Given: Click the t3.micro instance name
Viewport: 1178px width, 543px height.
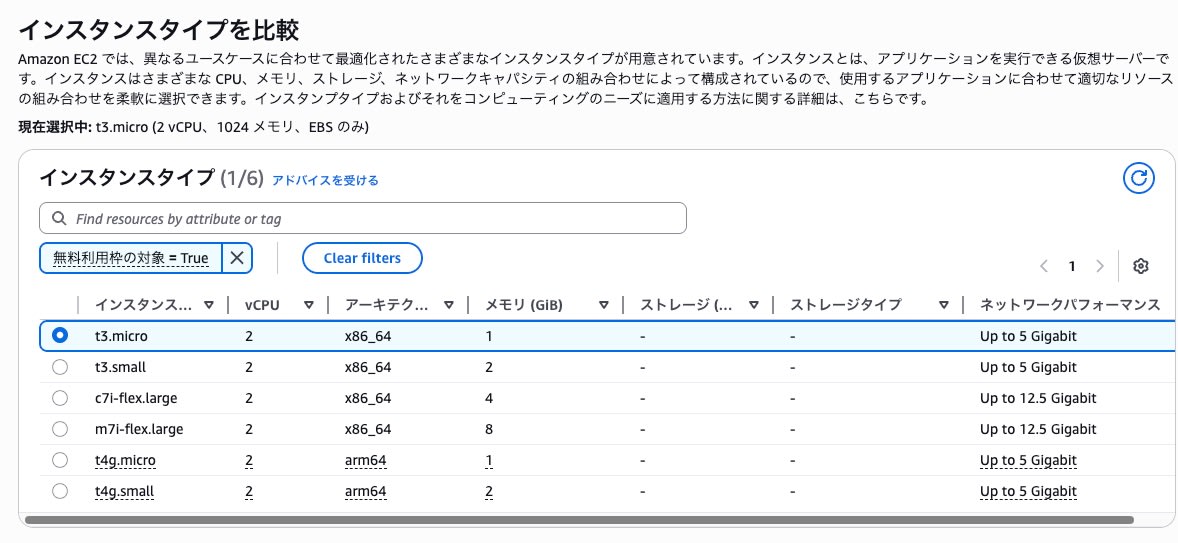Looking at the screenshot, I should click(121, 336).
